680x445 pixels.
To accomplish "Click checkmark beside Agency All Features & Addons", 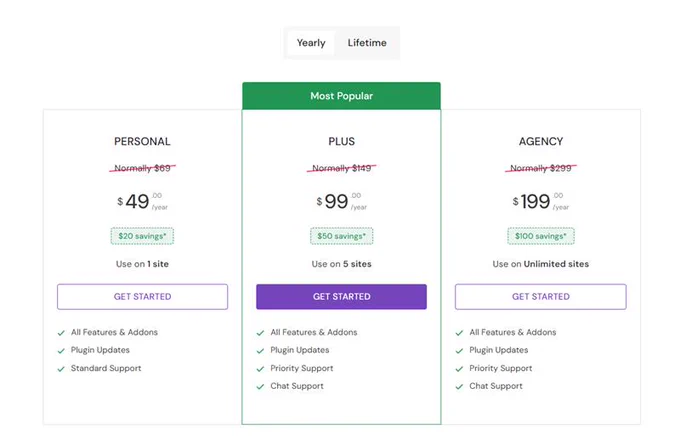I will click(x=459, y=333).
